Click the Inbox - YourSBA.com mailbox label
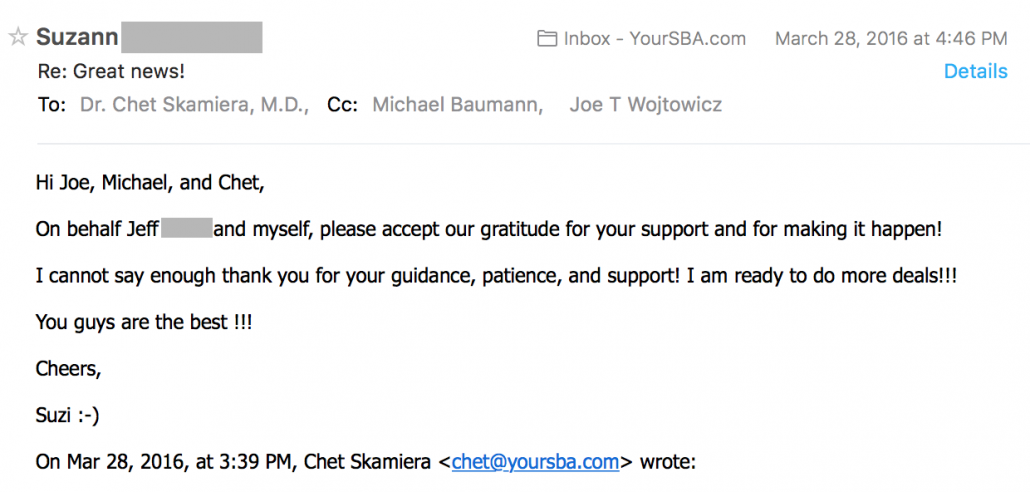1030x492 pixels. tap(654, 39)
